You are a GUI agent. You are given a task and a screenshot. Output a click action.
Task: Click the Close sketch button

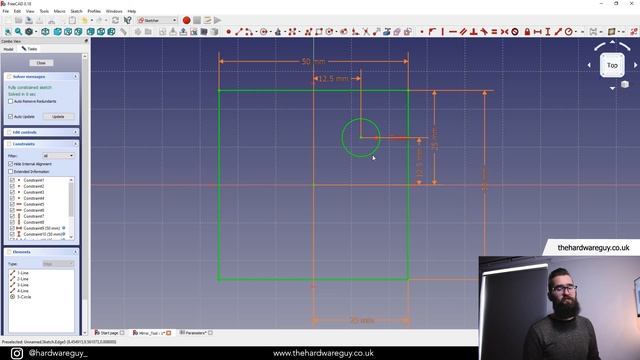tap(41, 63)
